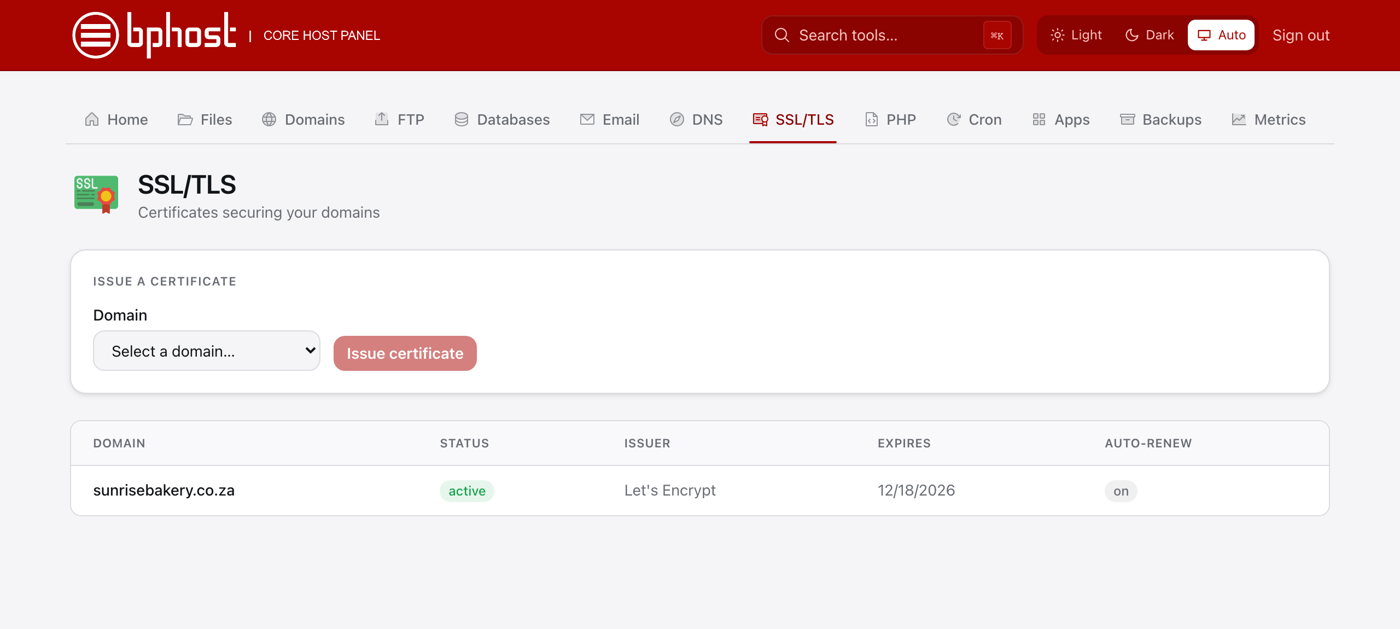This screenshot has width=1400, height=629.
Task: Click the magnifier icon in search box
Action: [782, 35]
